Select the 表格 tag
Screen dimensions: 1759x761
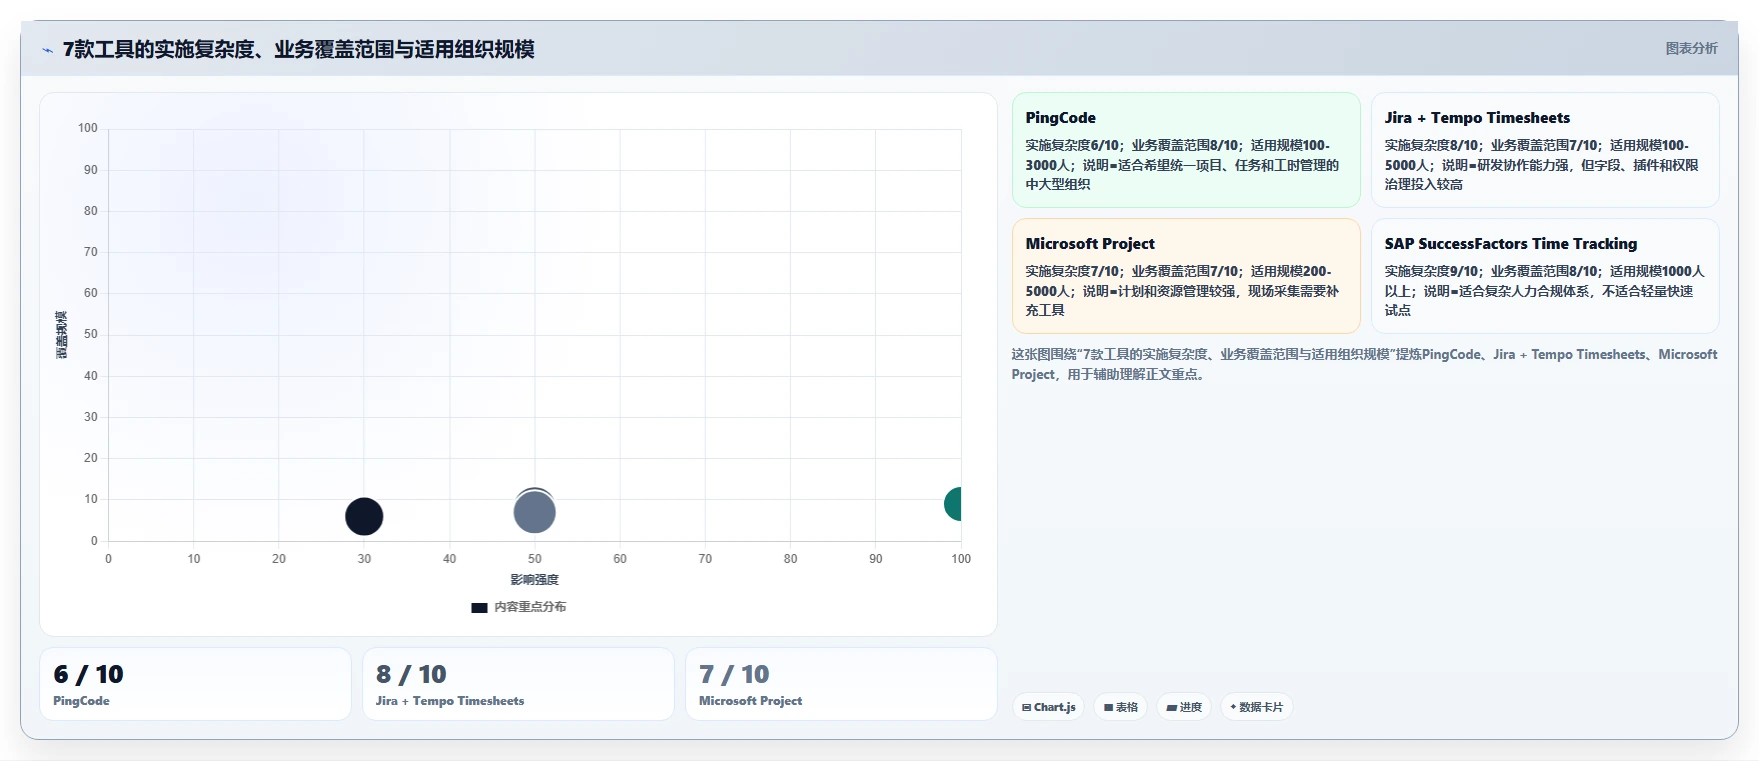coord(1120,707)
